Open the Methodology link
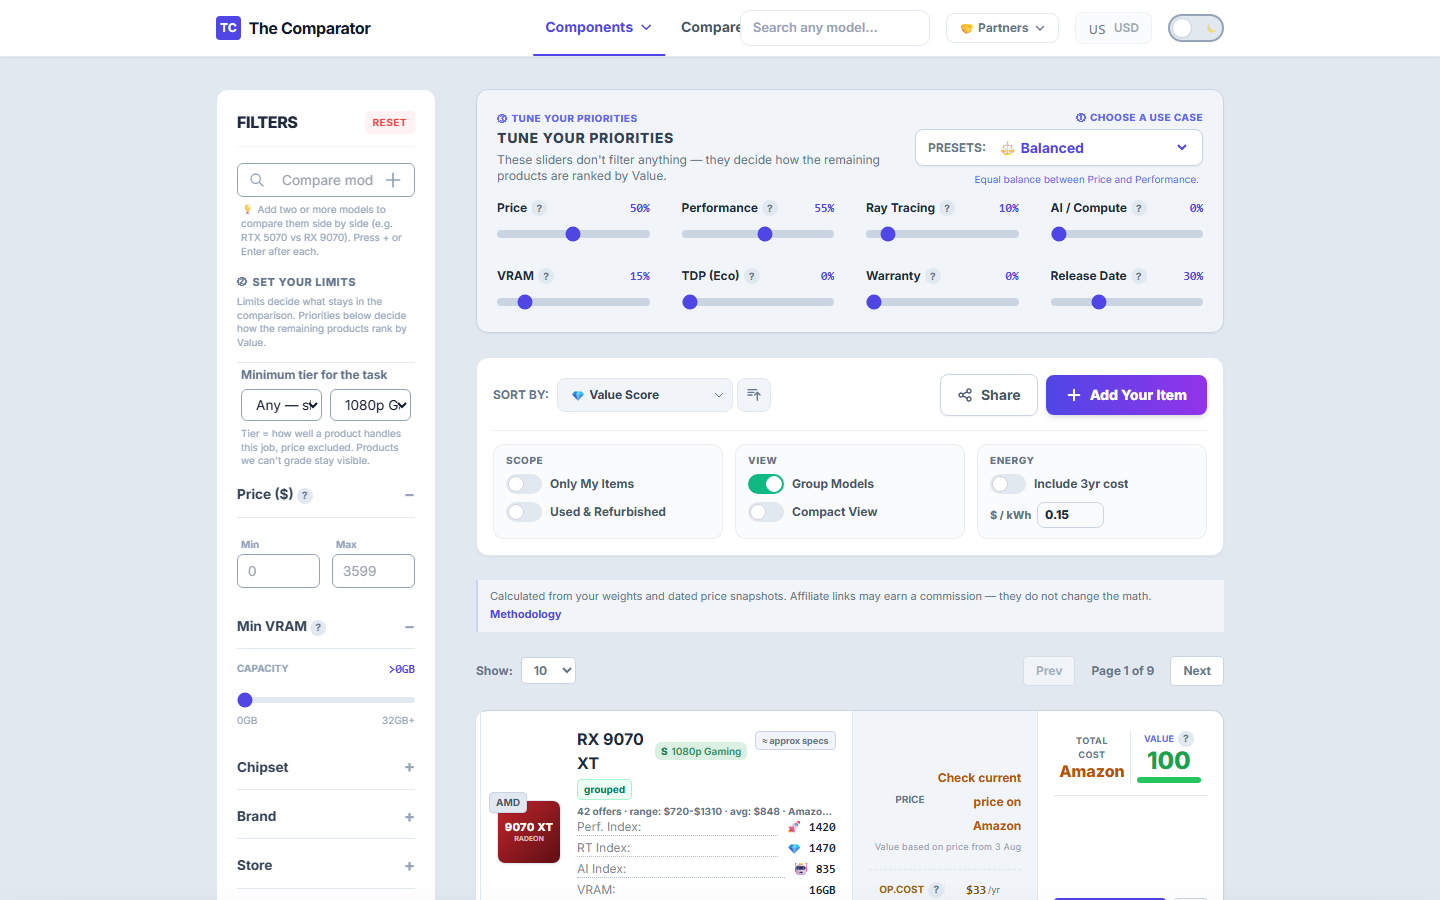 click(525, 614)
